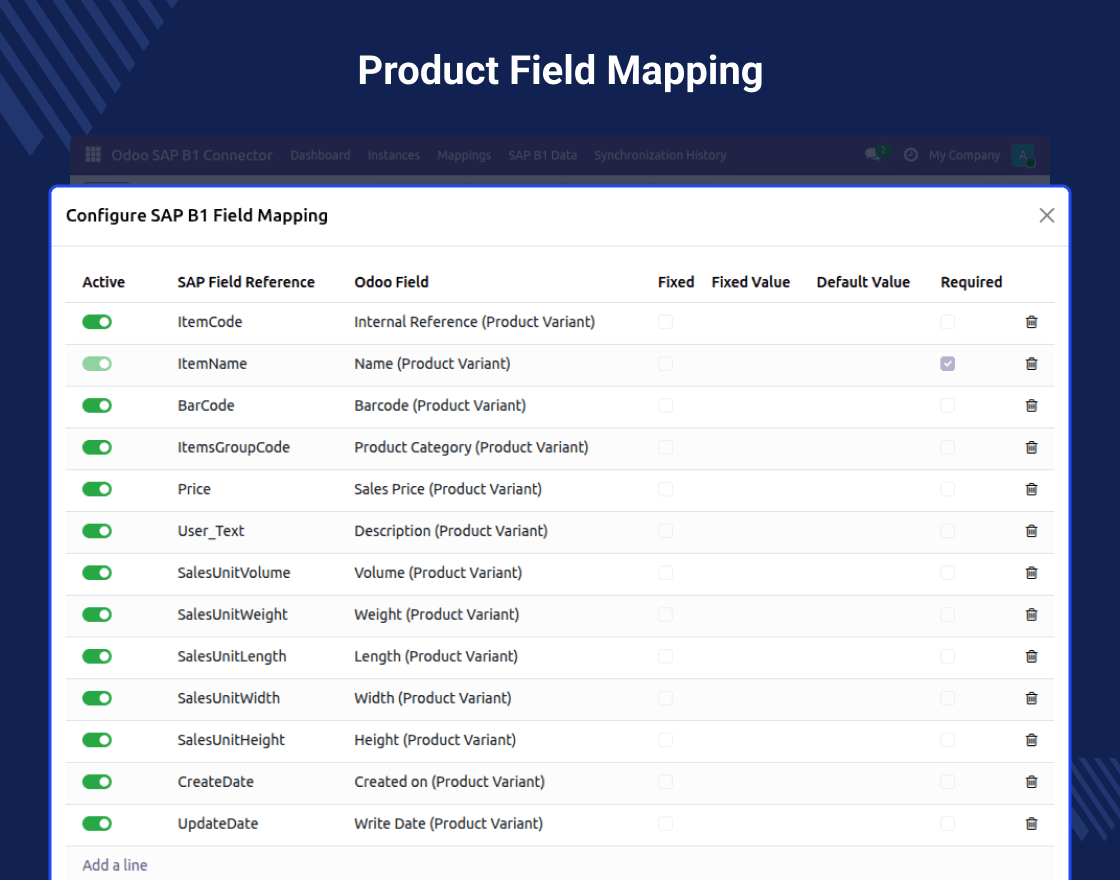Check Required checkbox for ItemCode
The height and width of the screenshot is (880, 1120).
point(948,322)
